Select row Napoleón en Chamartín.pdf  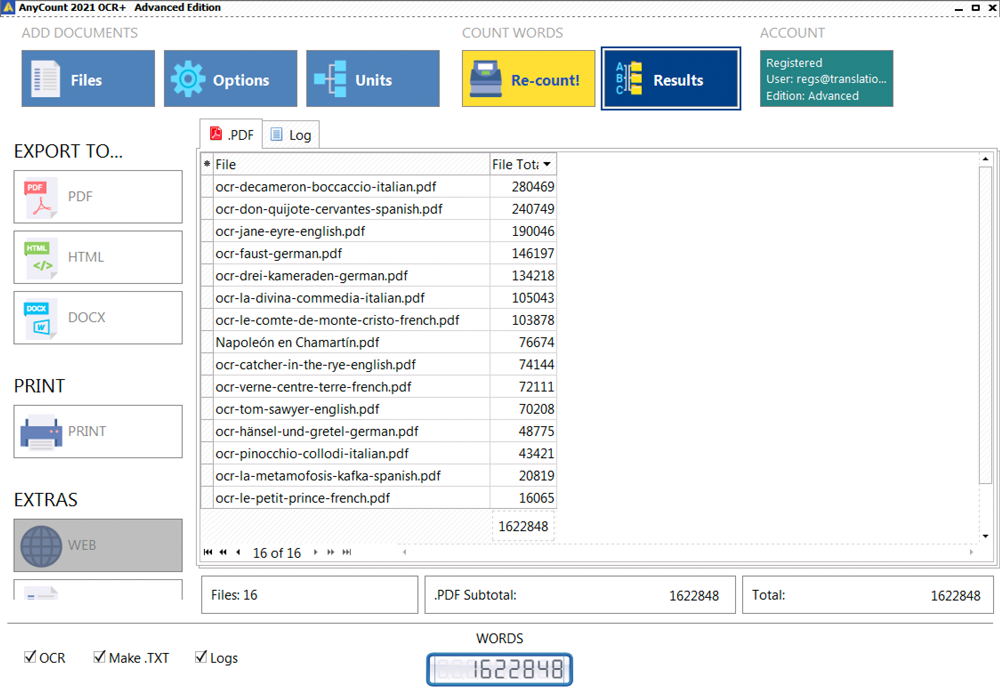coord(378,342)
